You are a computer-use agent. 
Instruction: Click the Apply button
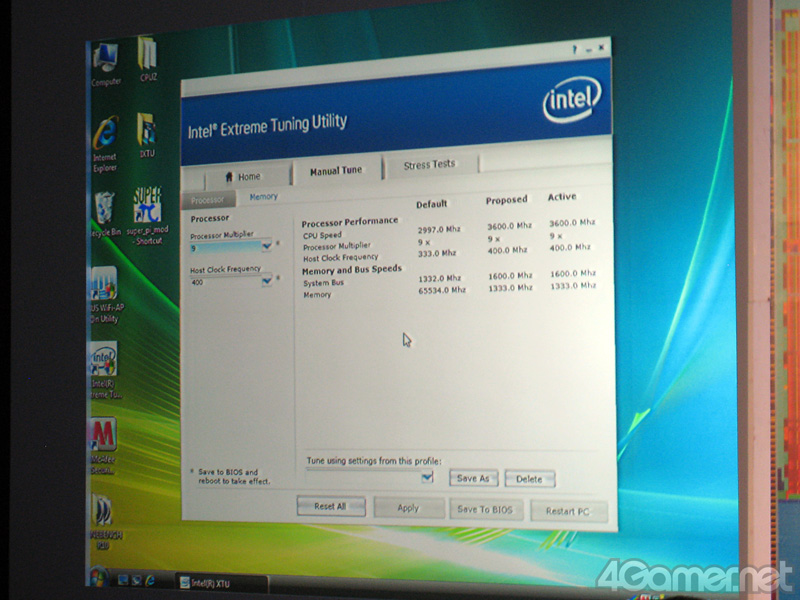pos(409,508)
